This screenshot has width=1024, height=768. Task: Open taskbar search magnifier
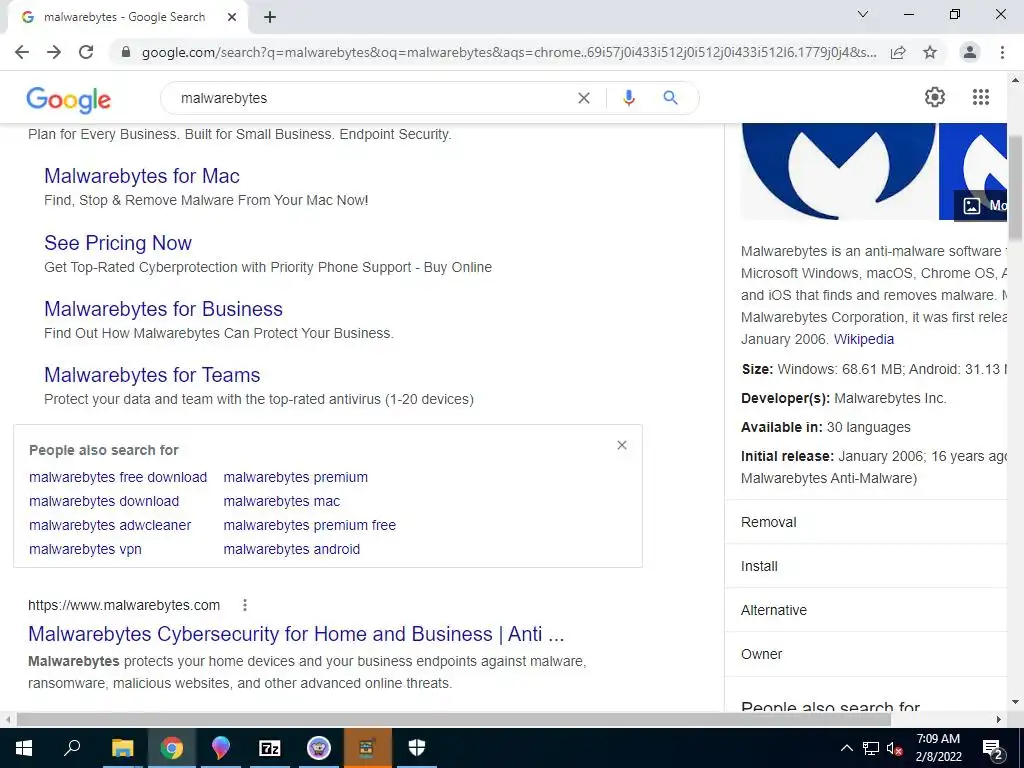click(72, 748)
